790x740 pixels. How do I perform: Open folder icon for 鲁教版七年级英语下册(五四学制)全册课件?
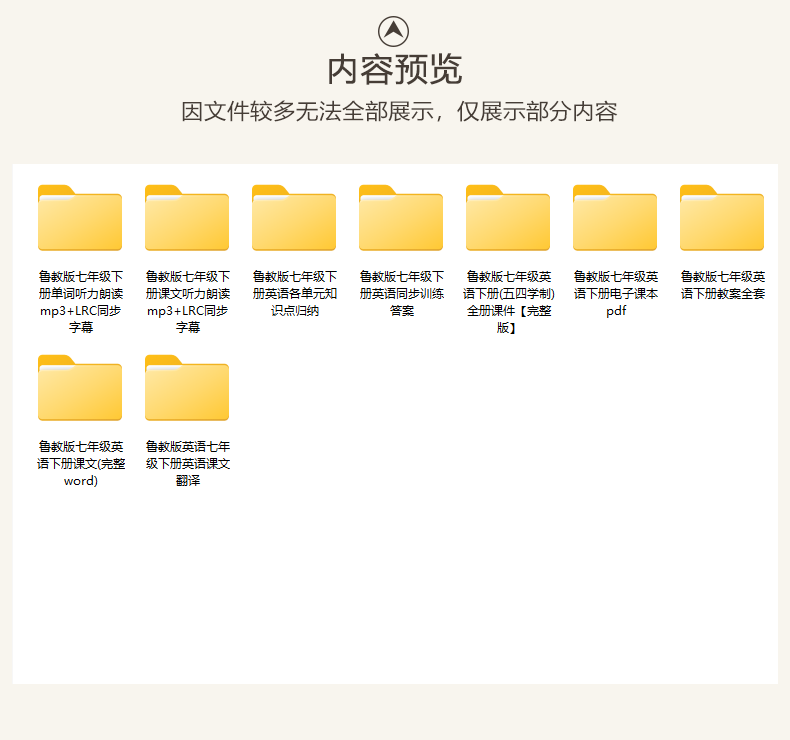click(x=508, y=218)
